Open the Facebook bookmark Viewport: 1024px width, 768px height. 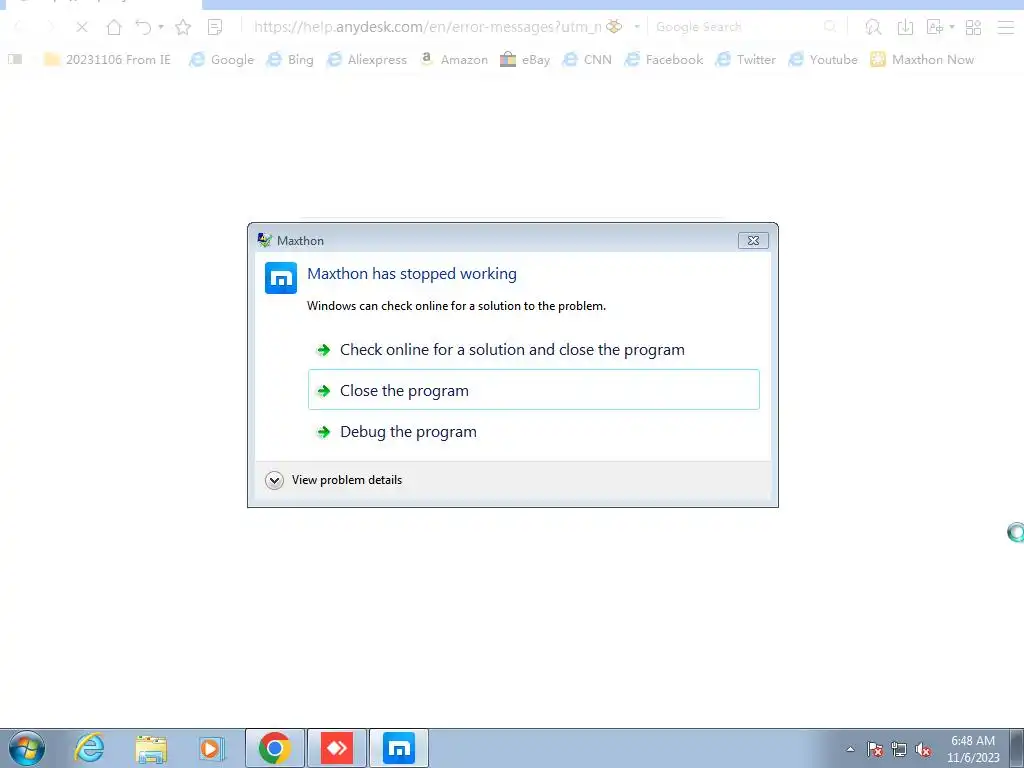pos(664,59)
